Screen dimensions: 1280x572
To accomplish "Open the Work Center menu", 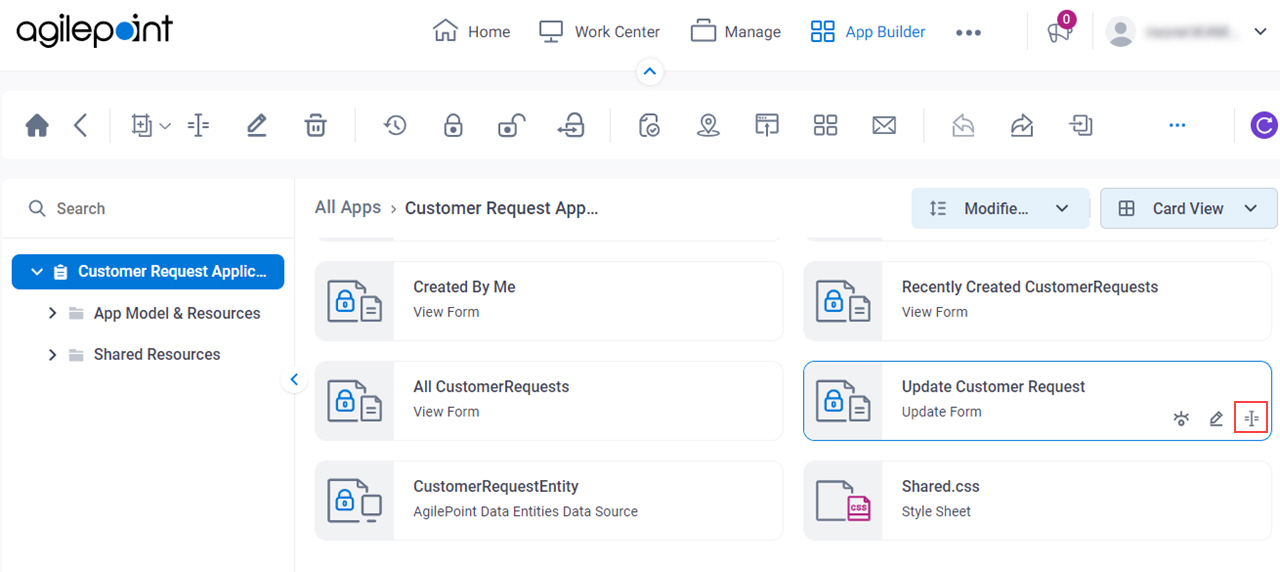I will coord(600,32).
